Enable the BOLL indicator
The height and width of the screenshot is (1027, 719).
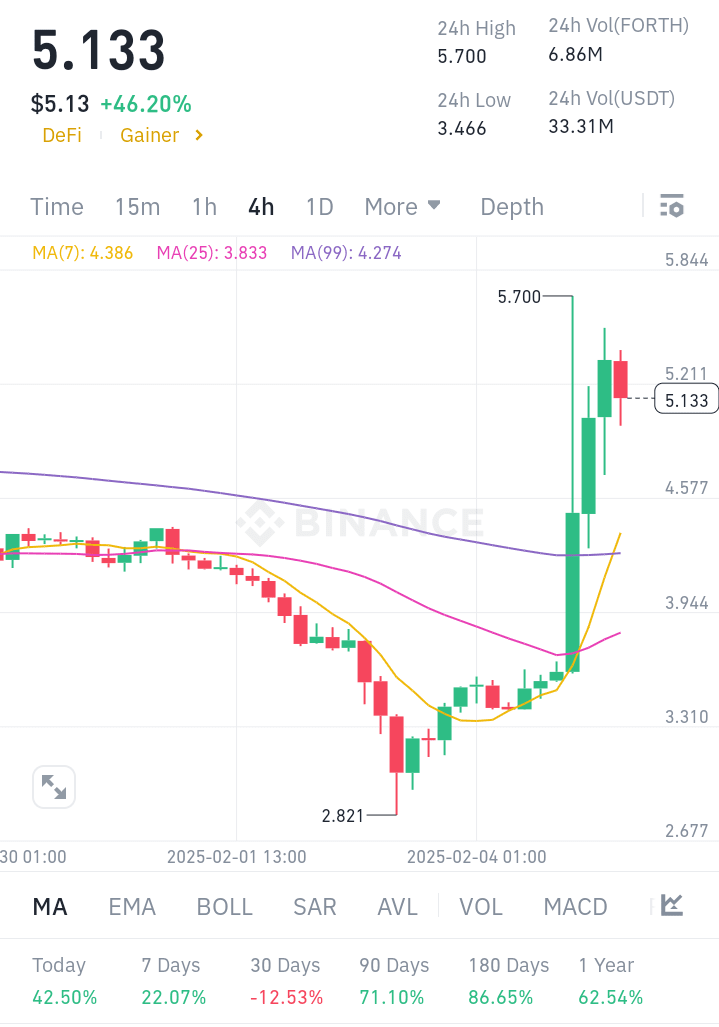click(x=225, y=907)
